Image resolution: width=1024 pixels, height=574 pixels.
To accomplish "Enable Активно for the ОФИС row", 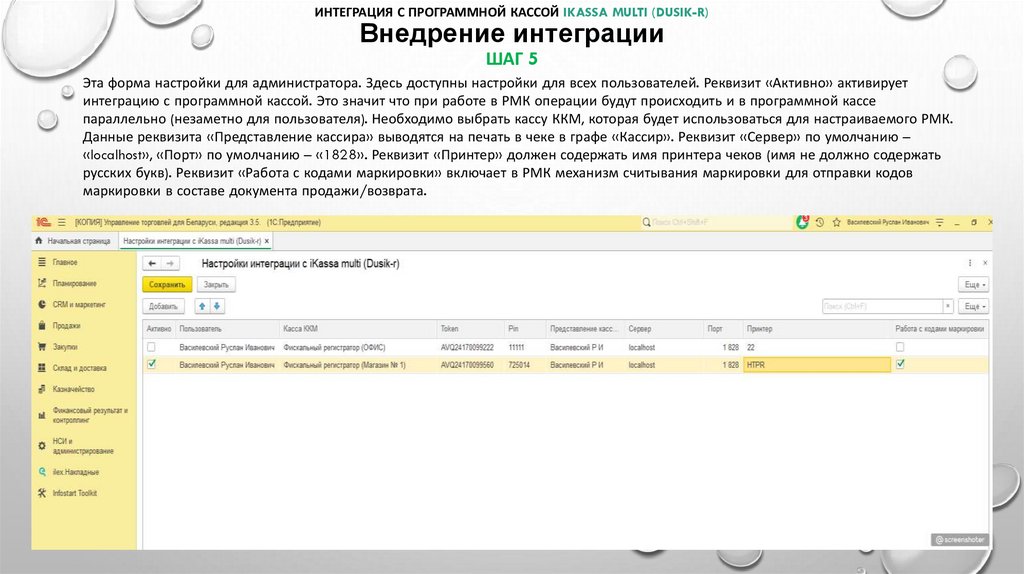I will [152, 347].
